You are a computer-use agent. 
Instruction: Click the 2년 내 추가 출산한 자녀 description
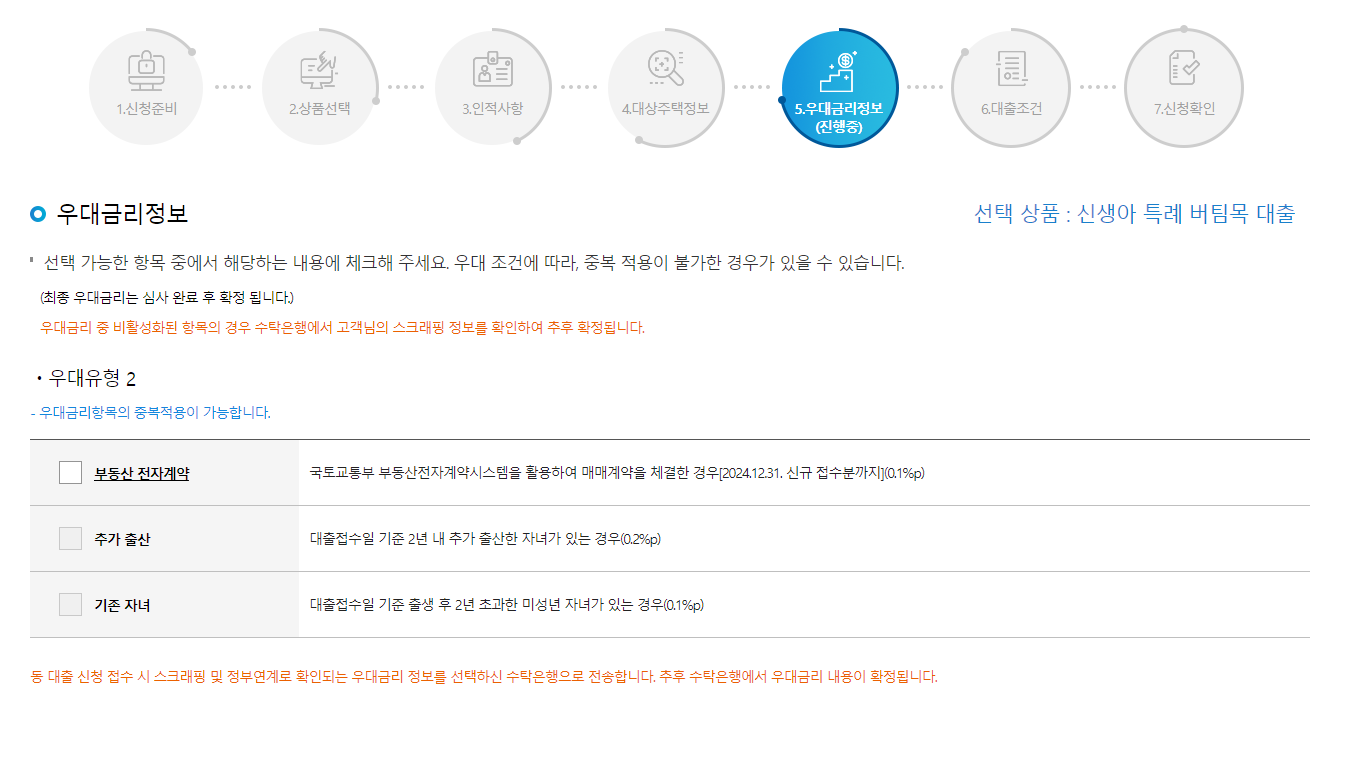pos(485,539)
